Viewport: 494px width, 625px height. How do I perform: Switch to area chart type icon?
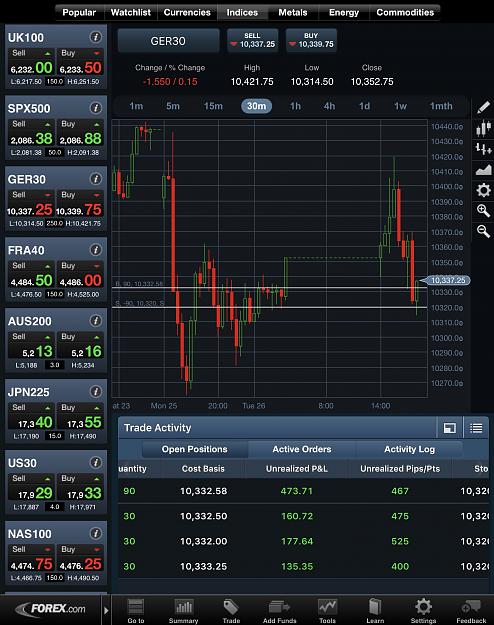483,170
